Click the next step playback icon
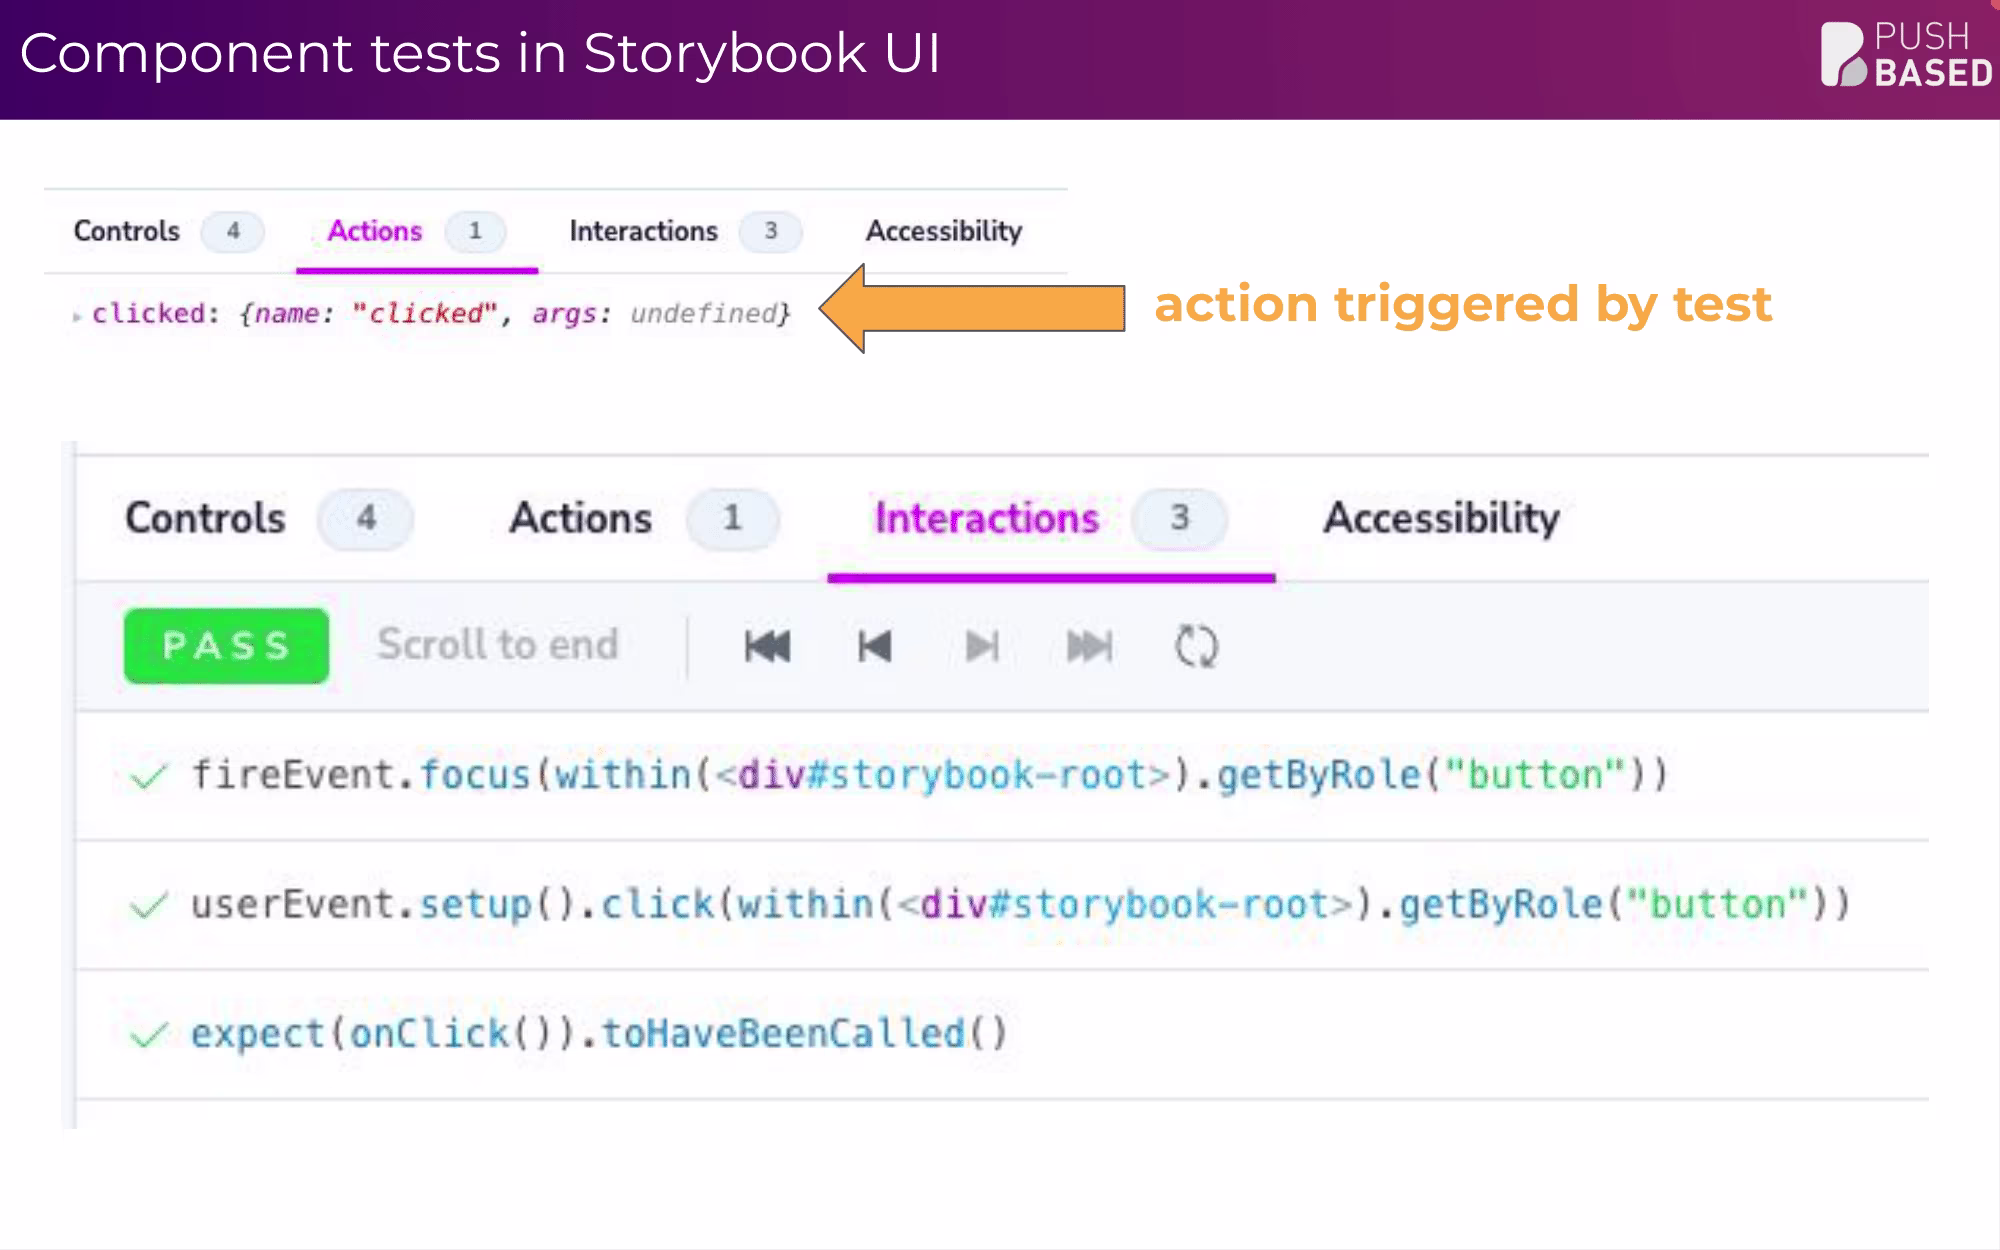 click(982, 646)
